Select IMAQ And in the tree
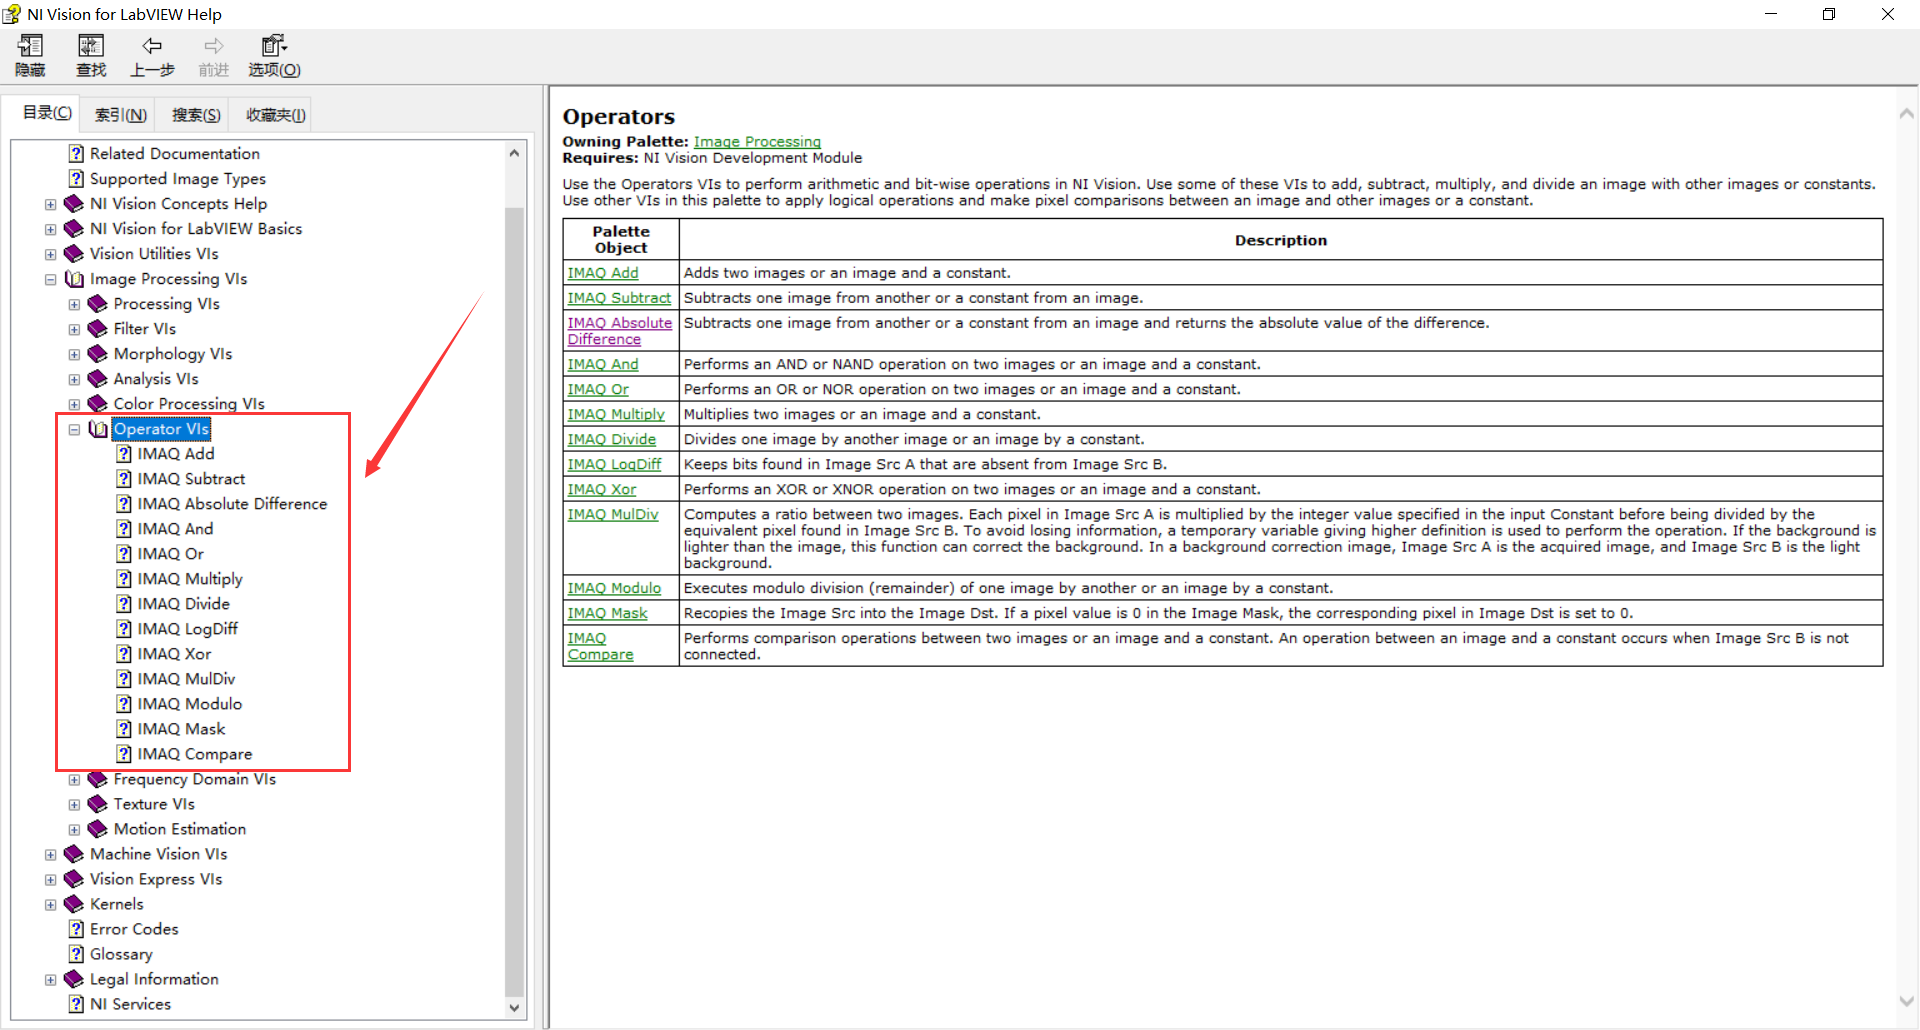This screenshot has width=1920, height=1030. click(x=175, y=529)
